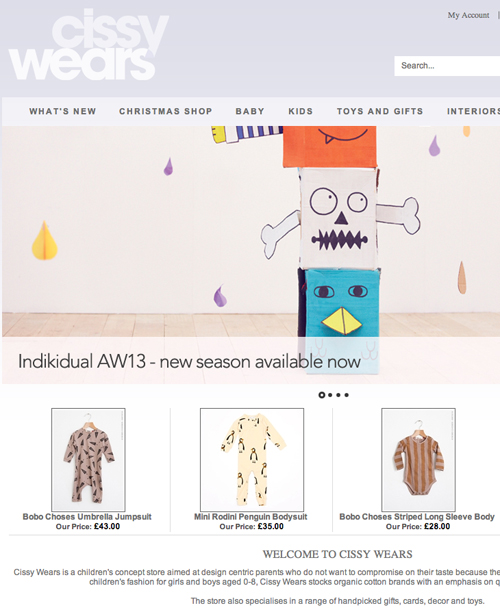The height and width of the screenshot is (610, 500).
Task: Open the Umbrella Jumpsuit product image
Action: tap(88, 459)
